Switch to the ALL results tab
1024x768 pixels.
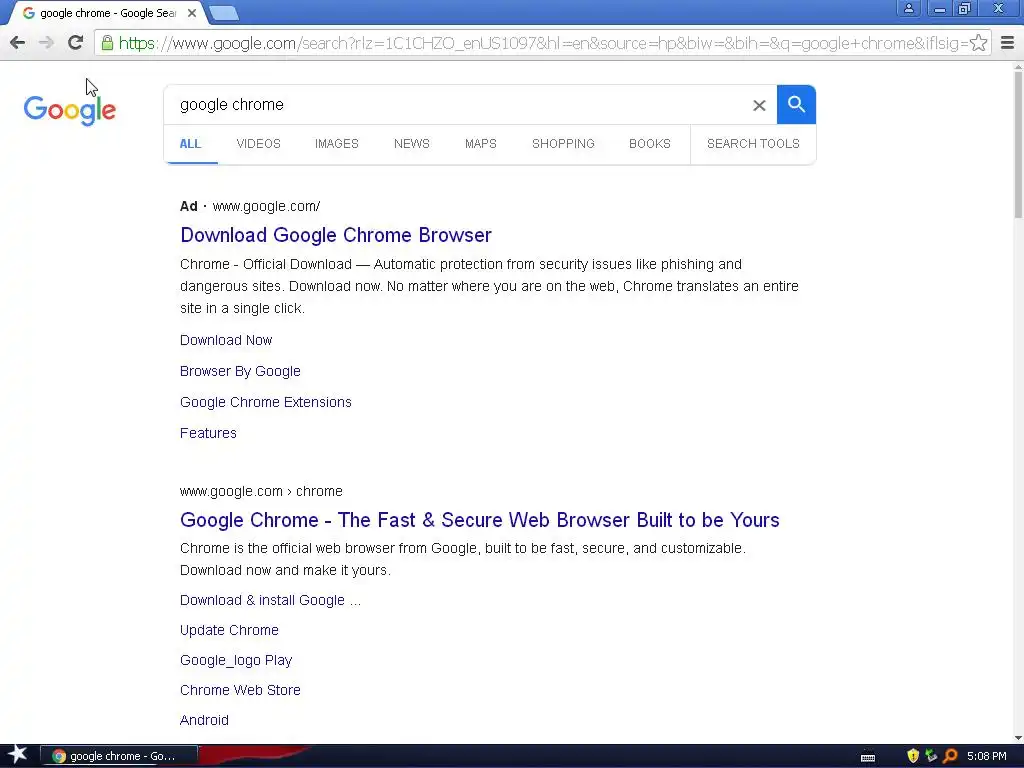(190, 144)
